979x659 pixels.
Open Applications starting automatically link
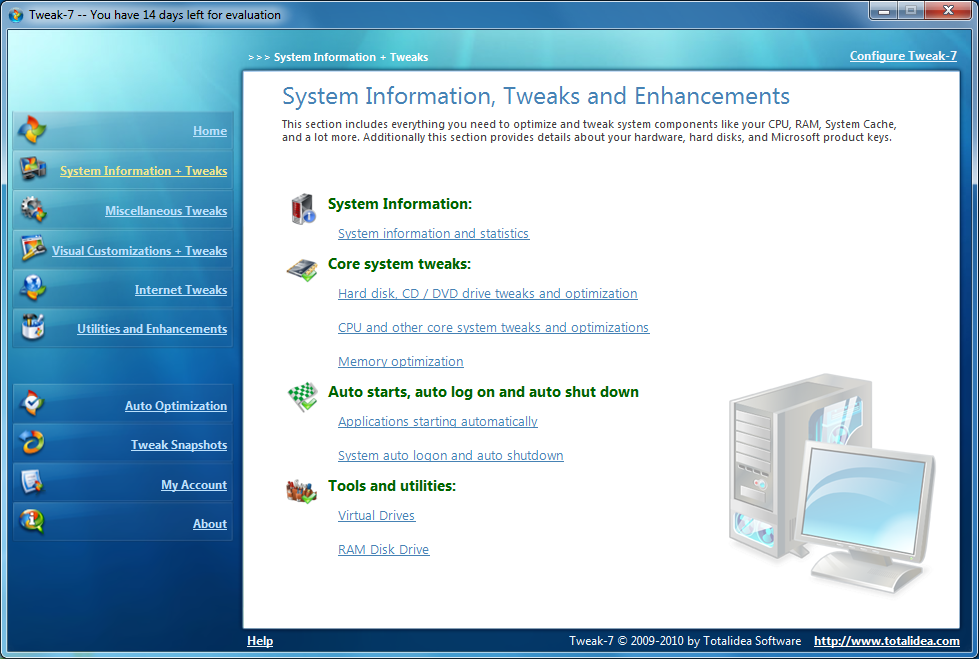438,422
